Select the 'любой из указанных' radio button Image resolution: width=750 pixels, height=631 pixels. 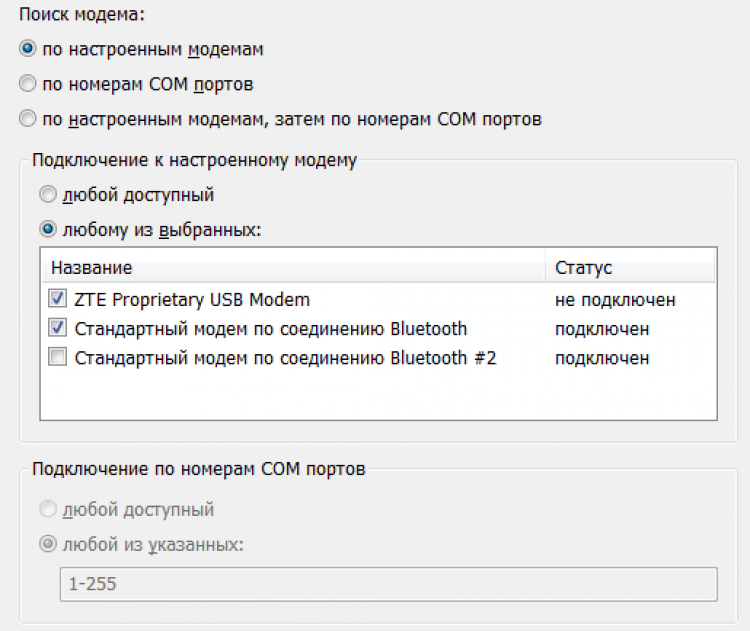coord(47,545)
